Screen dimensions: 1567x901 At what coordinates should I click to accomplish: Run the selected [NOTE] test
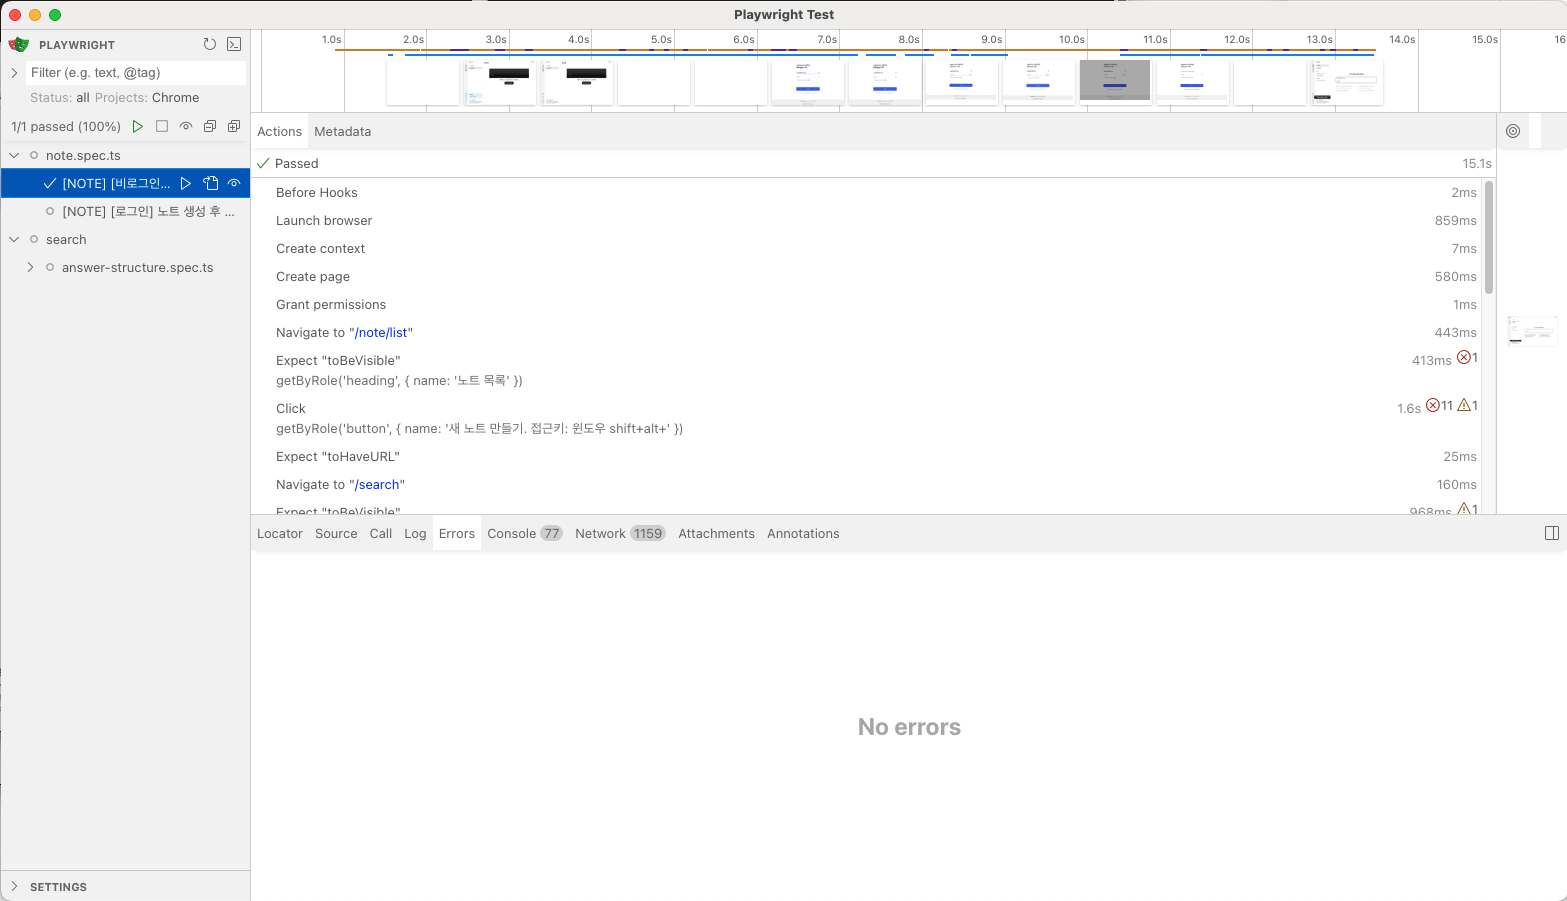186,183
